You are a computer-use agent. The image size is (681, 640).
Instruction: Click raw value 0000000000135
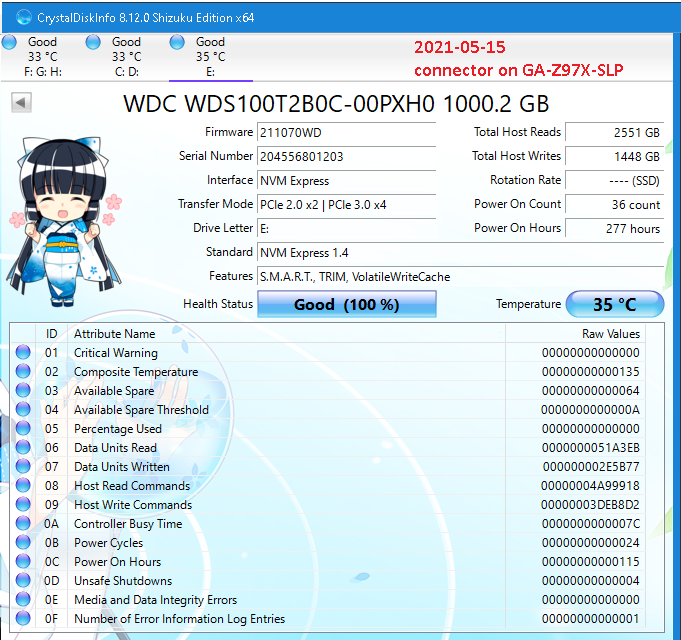[x=591, y=372]
